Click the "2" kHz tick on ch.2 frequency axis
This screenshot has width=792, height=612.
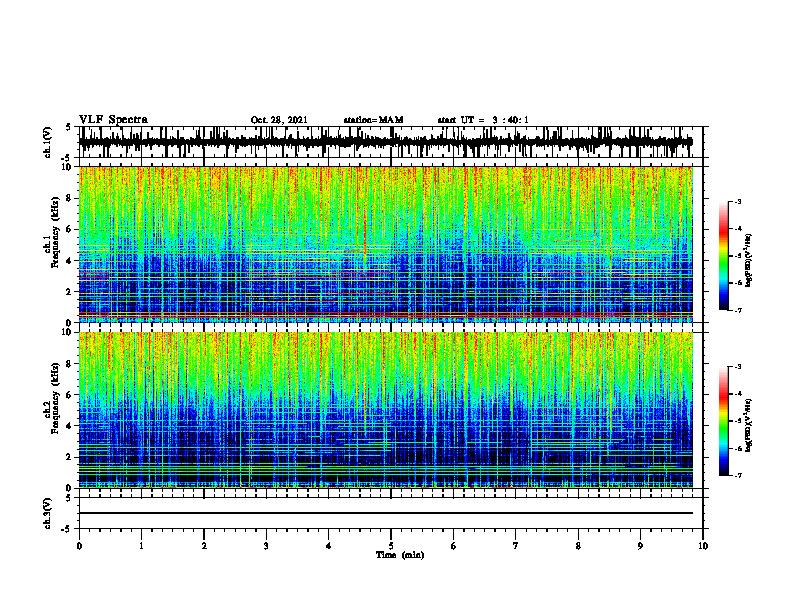click(70, 457)
